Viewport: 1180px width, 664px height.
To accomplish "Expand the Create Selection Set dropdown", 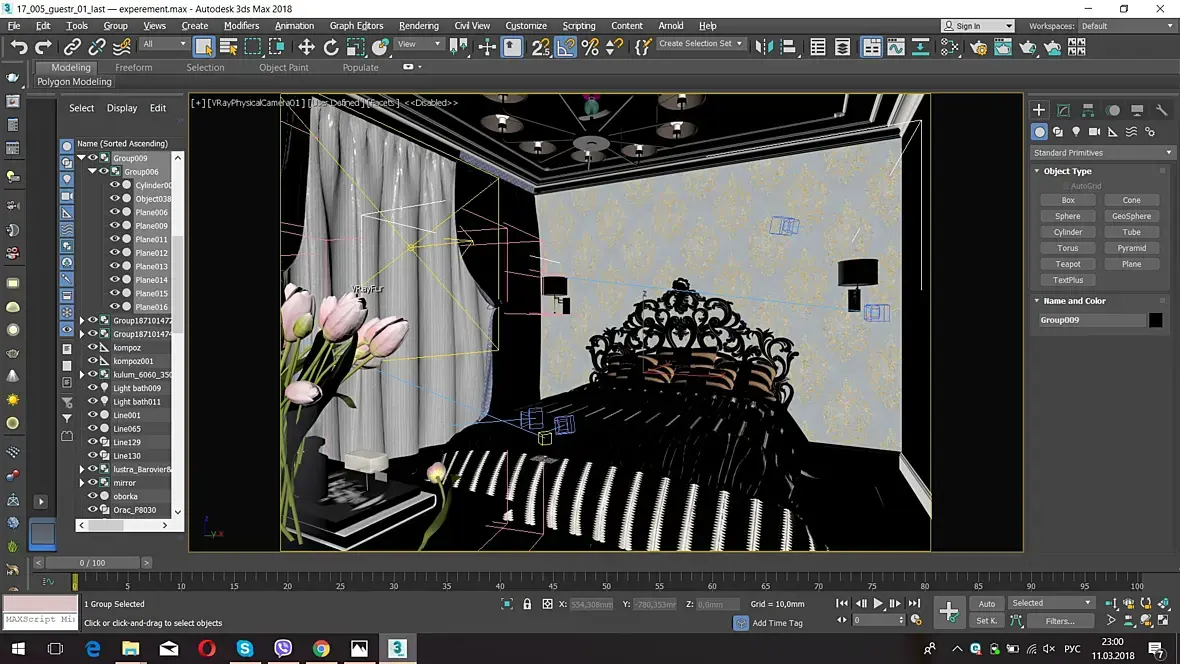I will coord(740,44).
